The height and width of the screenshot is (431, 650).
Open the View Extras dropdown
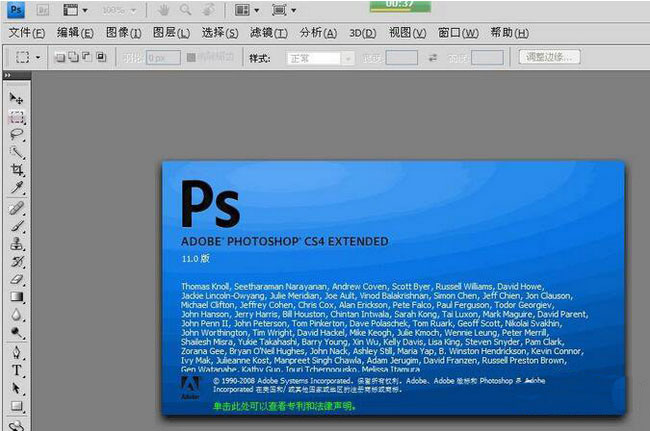(75, 10)
